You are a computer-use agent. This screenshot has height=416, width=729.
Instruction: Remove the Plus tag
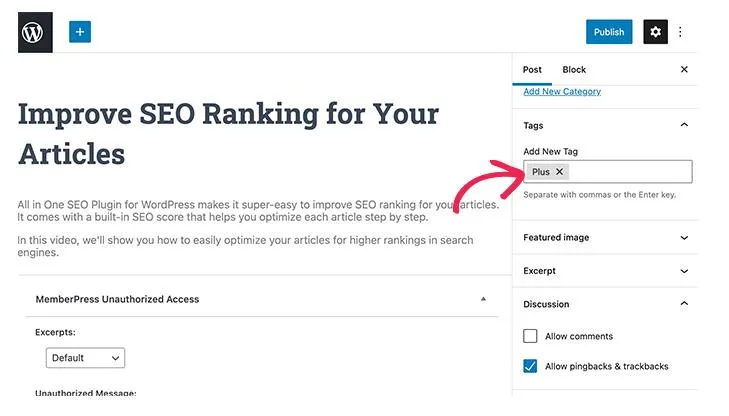[x=559, y=172]
